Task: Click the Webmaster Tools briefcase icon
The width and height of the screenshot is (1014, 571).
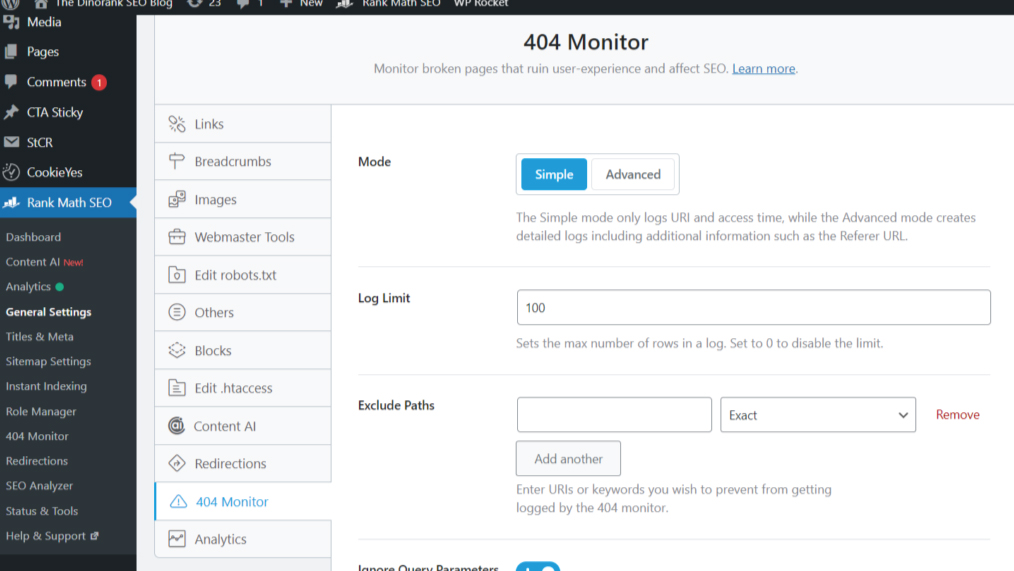Action: pos(177,237)
